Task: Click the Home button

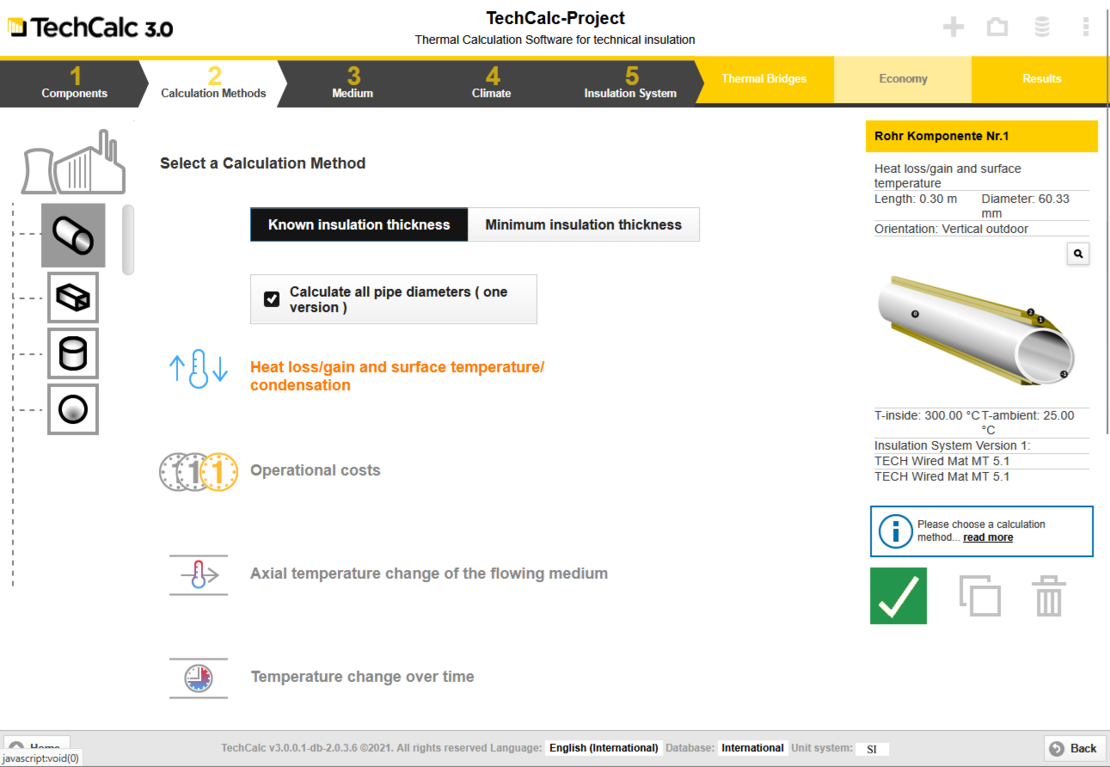Action: click(37, 744)
